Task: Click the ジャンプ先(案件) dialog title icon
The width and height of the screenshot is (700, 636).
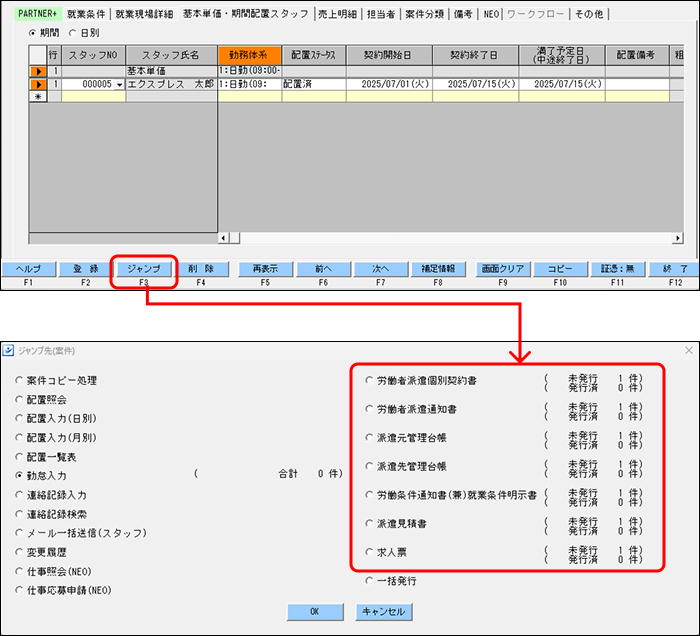Action: (8, 351)
